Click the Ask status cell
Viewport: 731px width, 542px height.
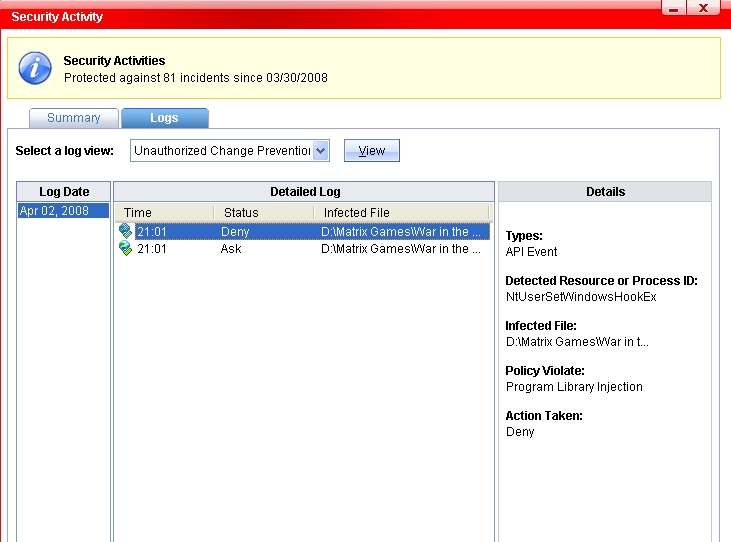(x=231, y=249)
